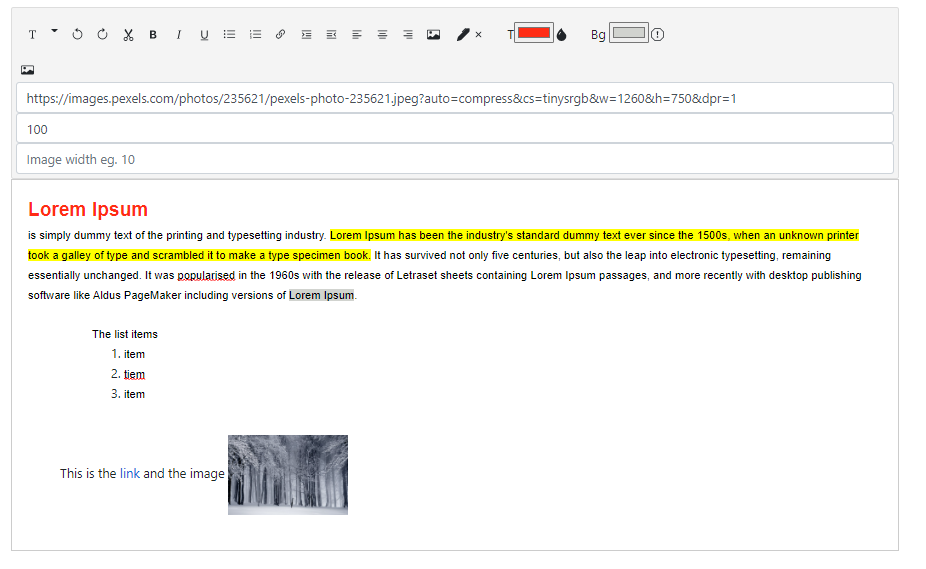Open the gray background color swatch
The image size is (926, 569).
[x=629, y=33]
